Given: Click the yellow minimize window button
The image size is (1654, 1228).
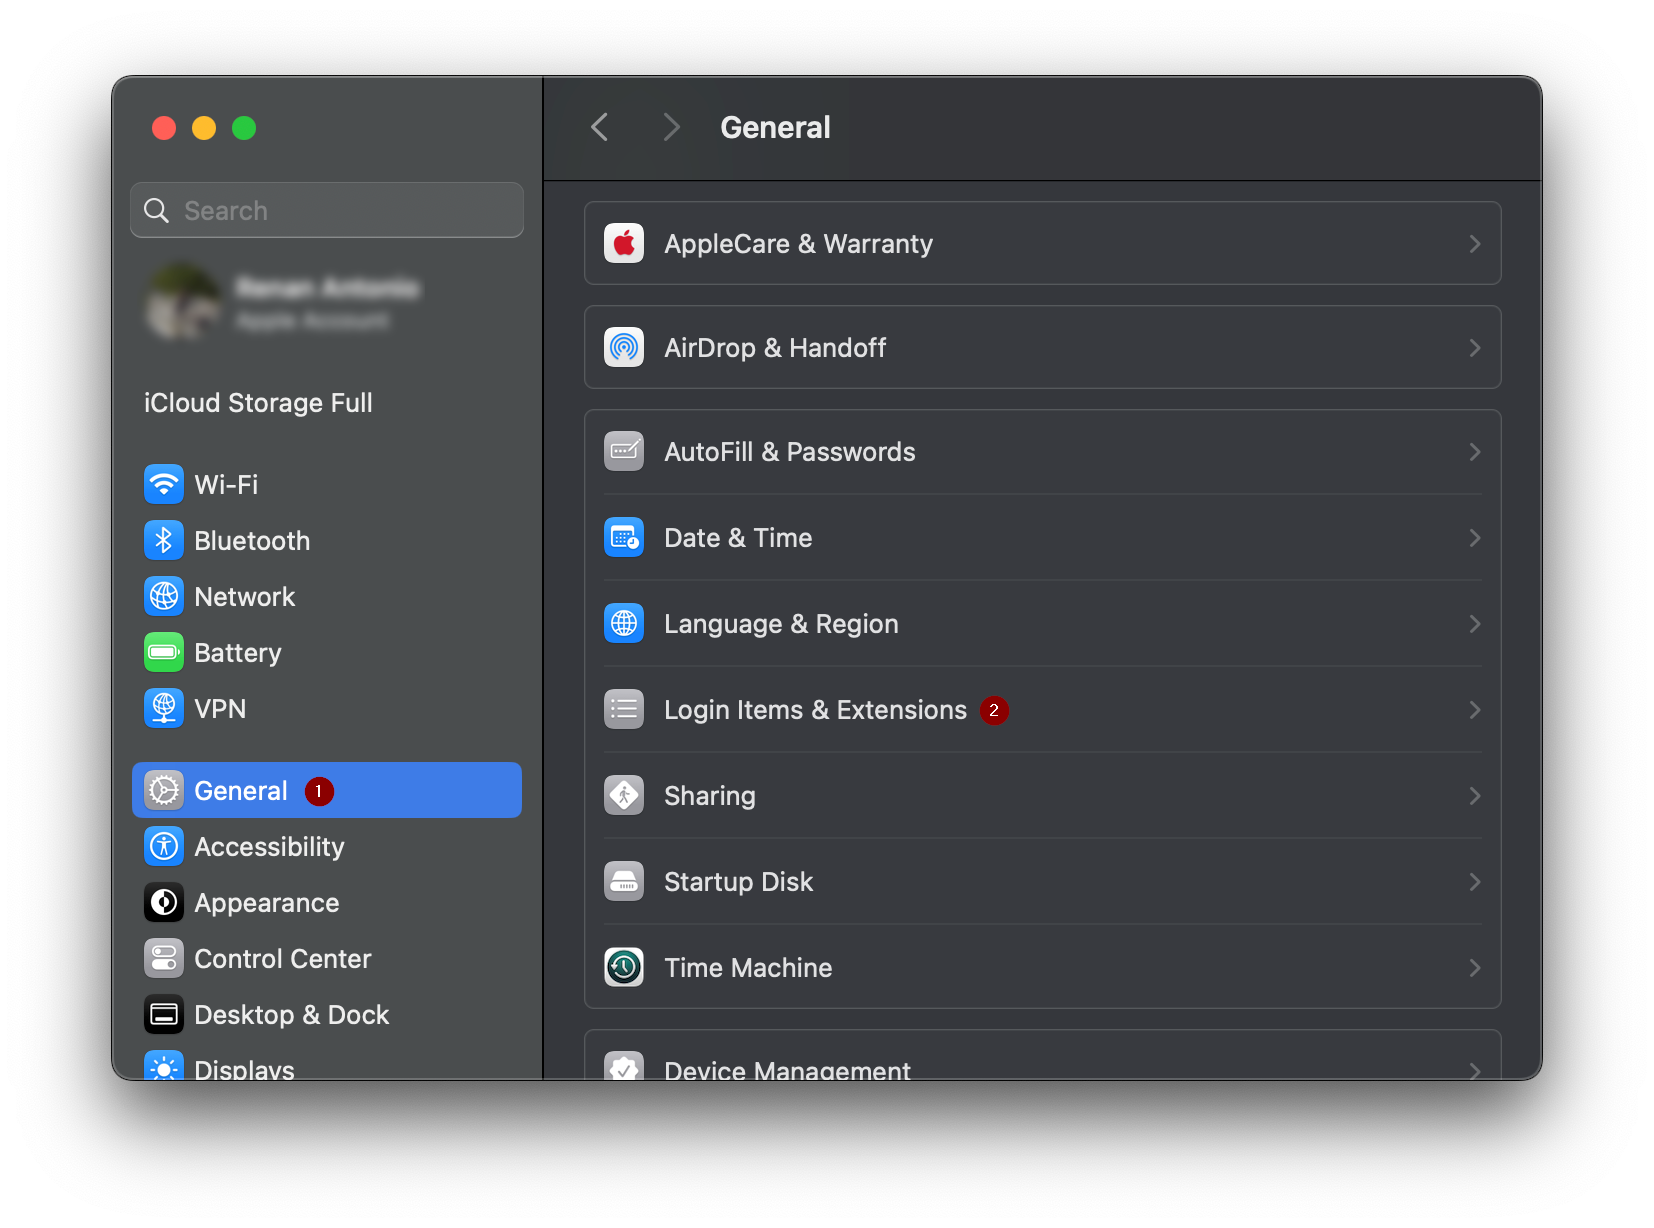Looking at the screenshot, I should point(204,128).
